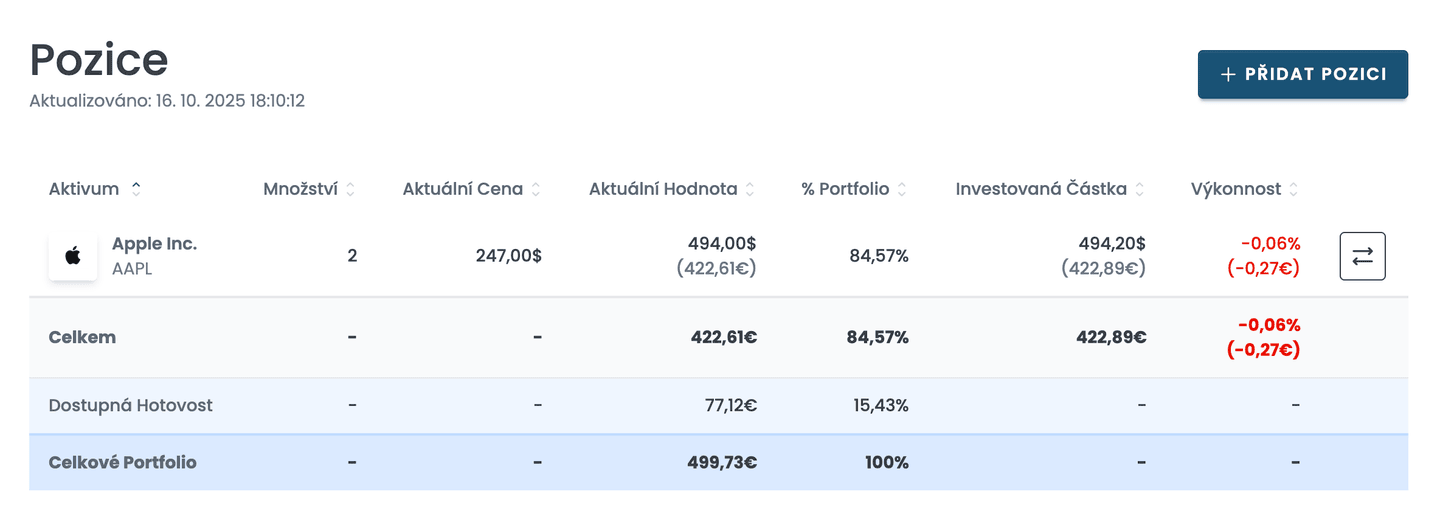Screen dimensions: 1440x510
Task: Click the 77,12€ available cash value
Action: point(730,405)
